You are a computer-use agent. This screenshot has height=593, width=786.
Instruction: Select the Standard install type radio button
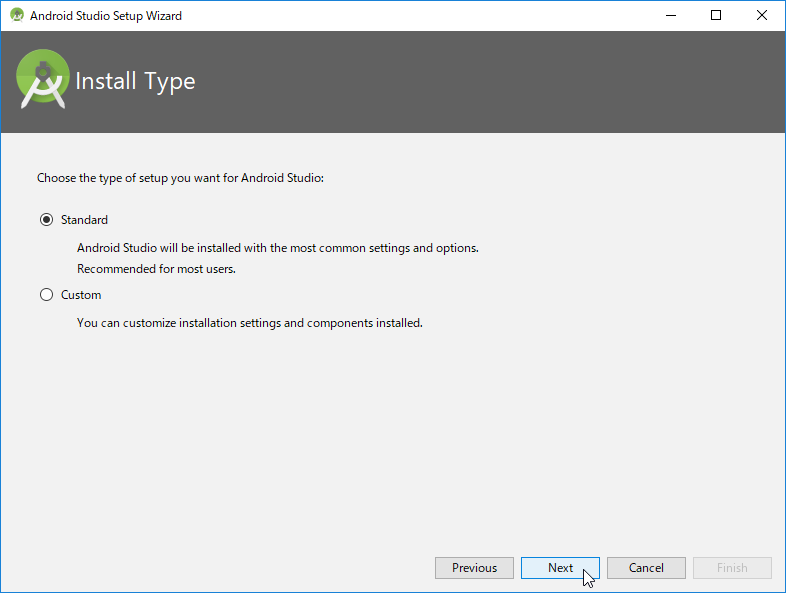pyautogui.click(x=47, y=220)
